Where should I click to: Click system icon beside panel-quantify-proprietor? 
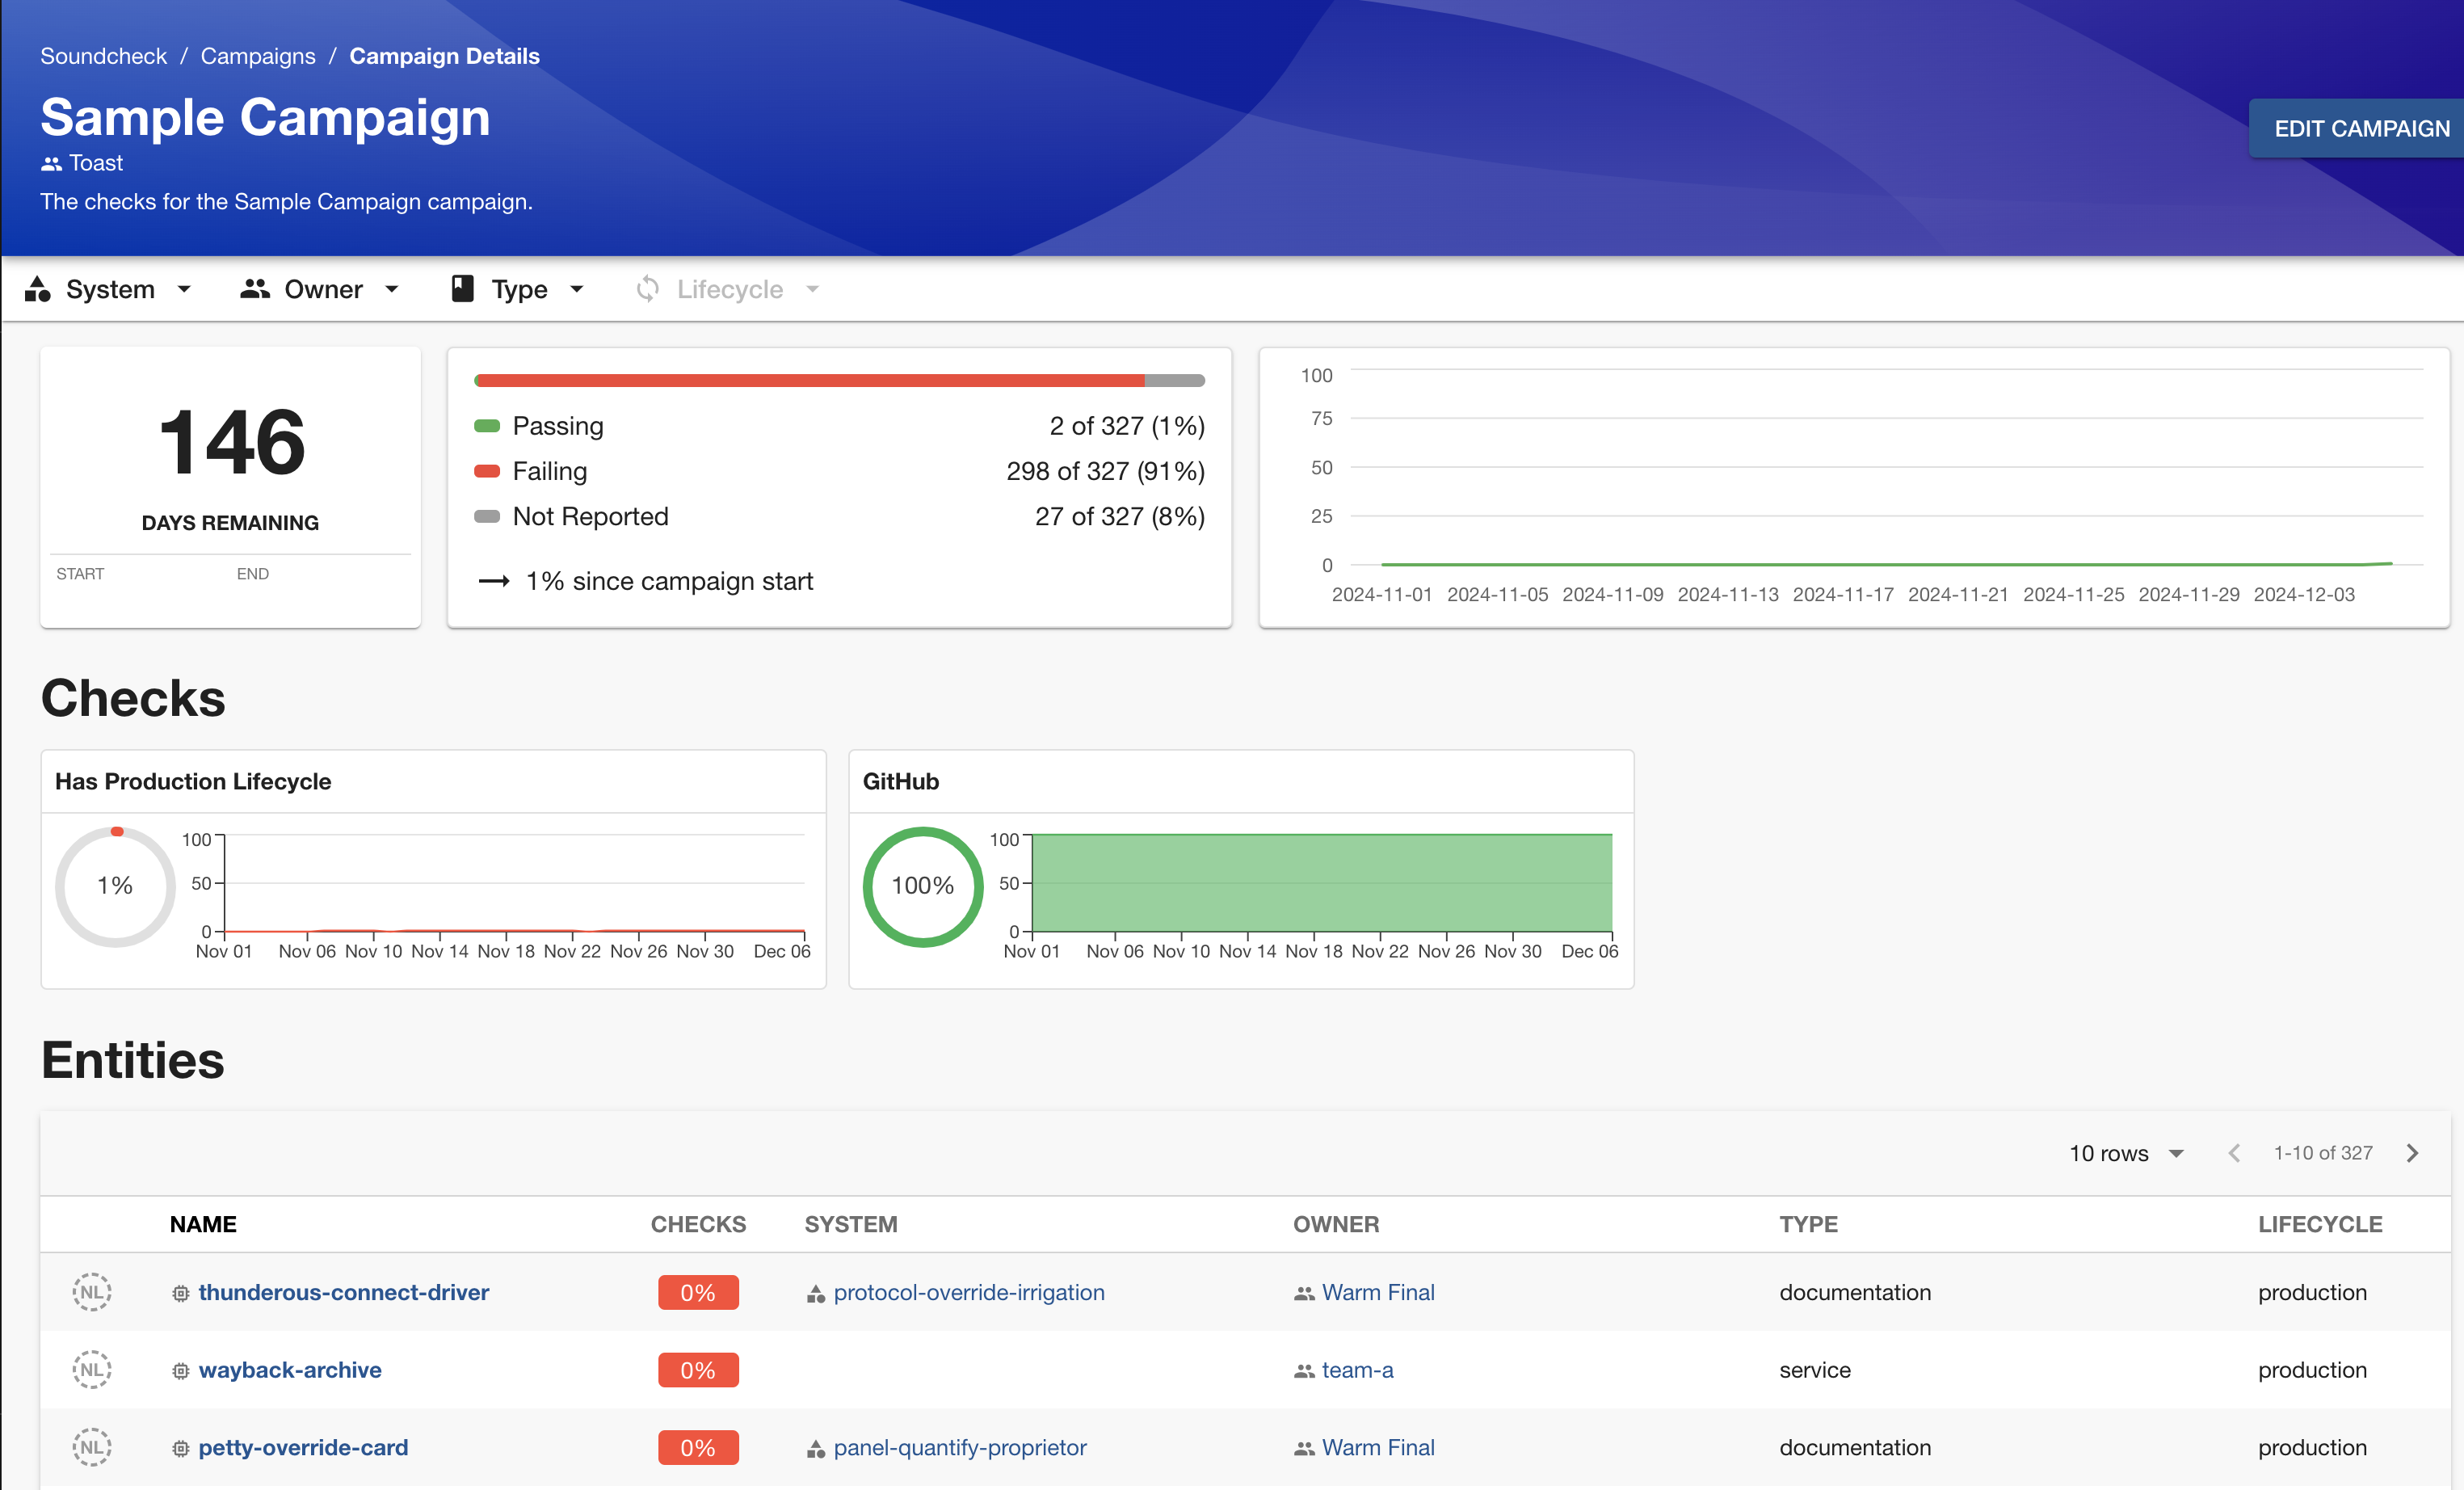point(816,1449)
